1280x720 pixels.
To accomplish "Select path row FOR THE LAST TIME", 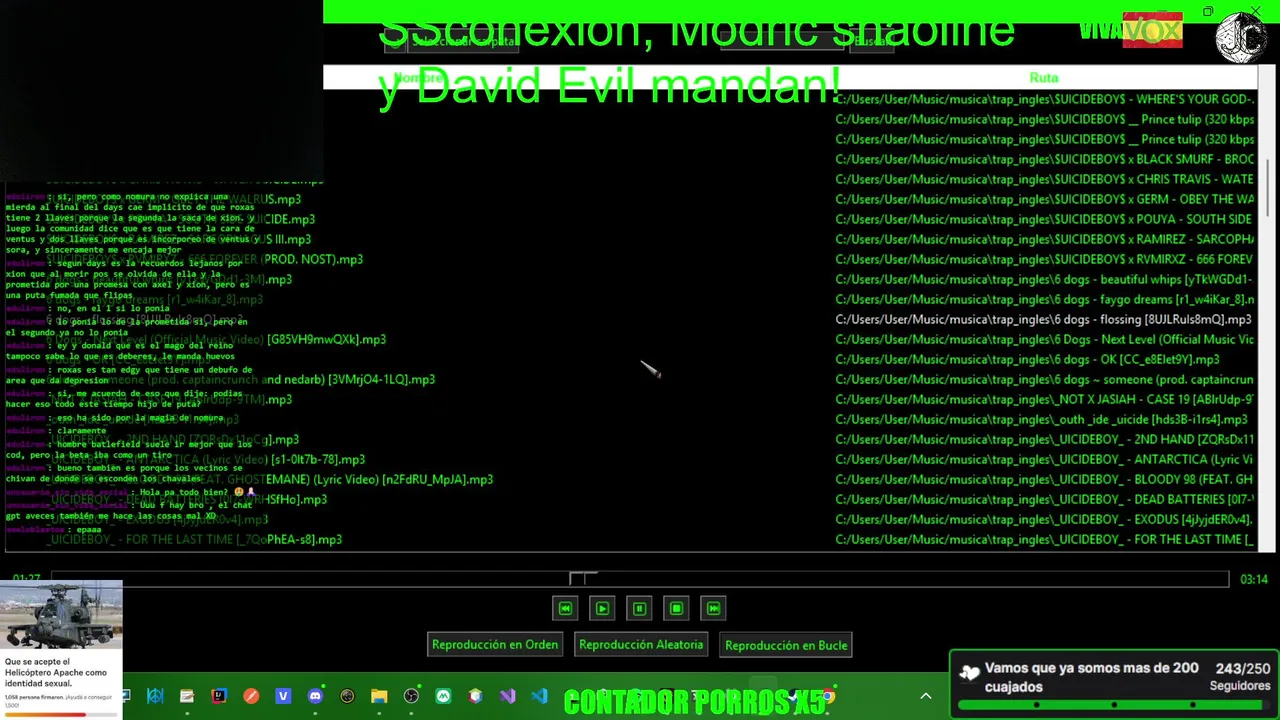I will pyautogui.click(x=1045, y=539).
